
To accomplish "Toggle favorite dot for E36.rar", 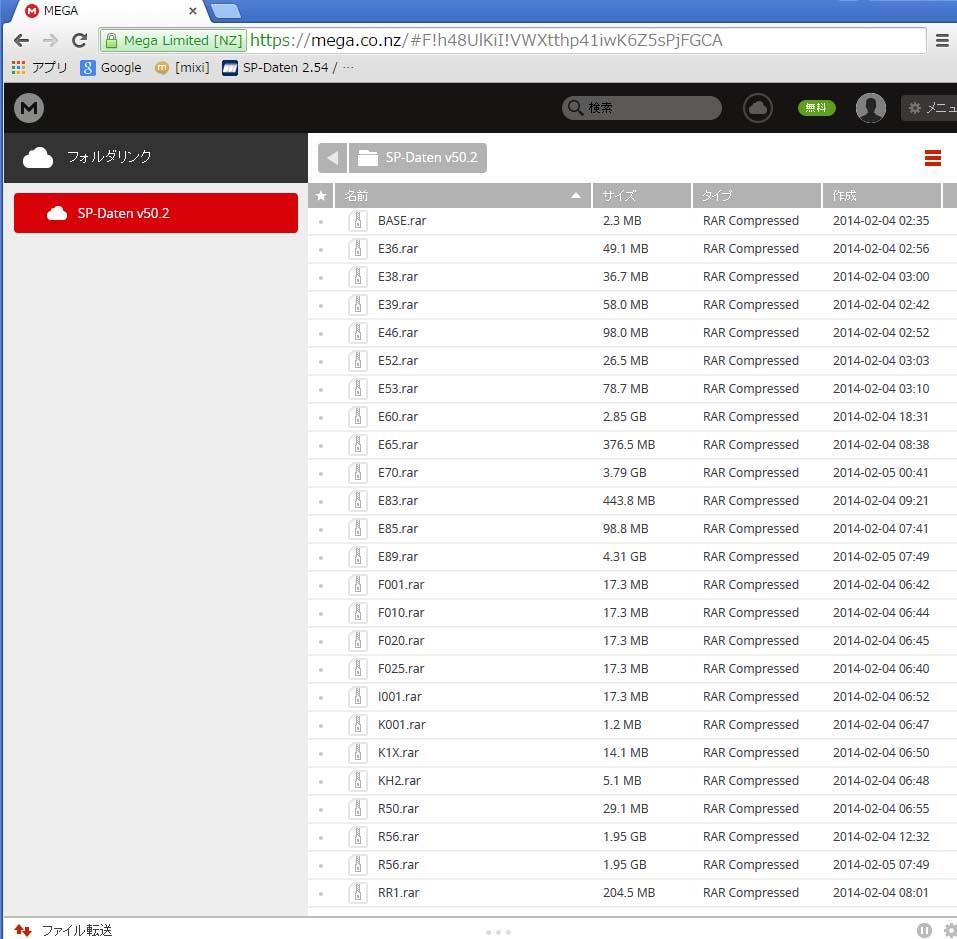I will (x=321, y=250).
